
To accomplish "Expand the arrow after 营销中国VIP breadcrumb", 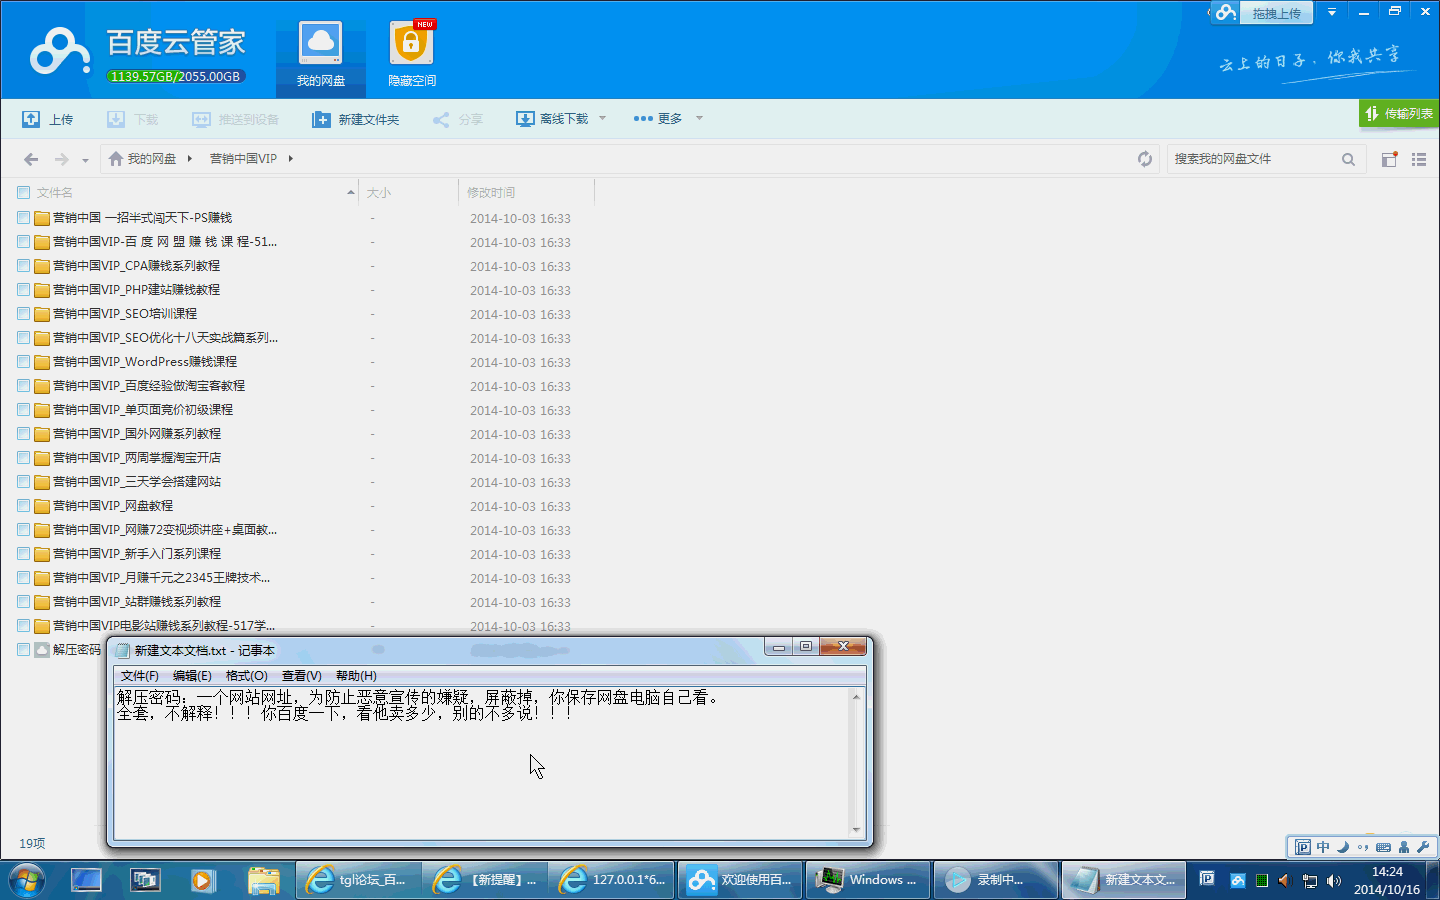I will 290,159.
